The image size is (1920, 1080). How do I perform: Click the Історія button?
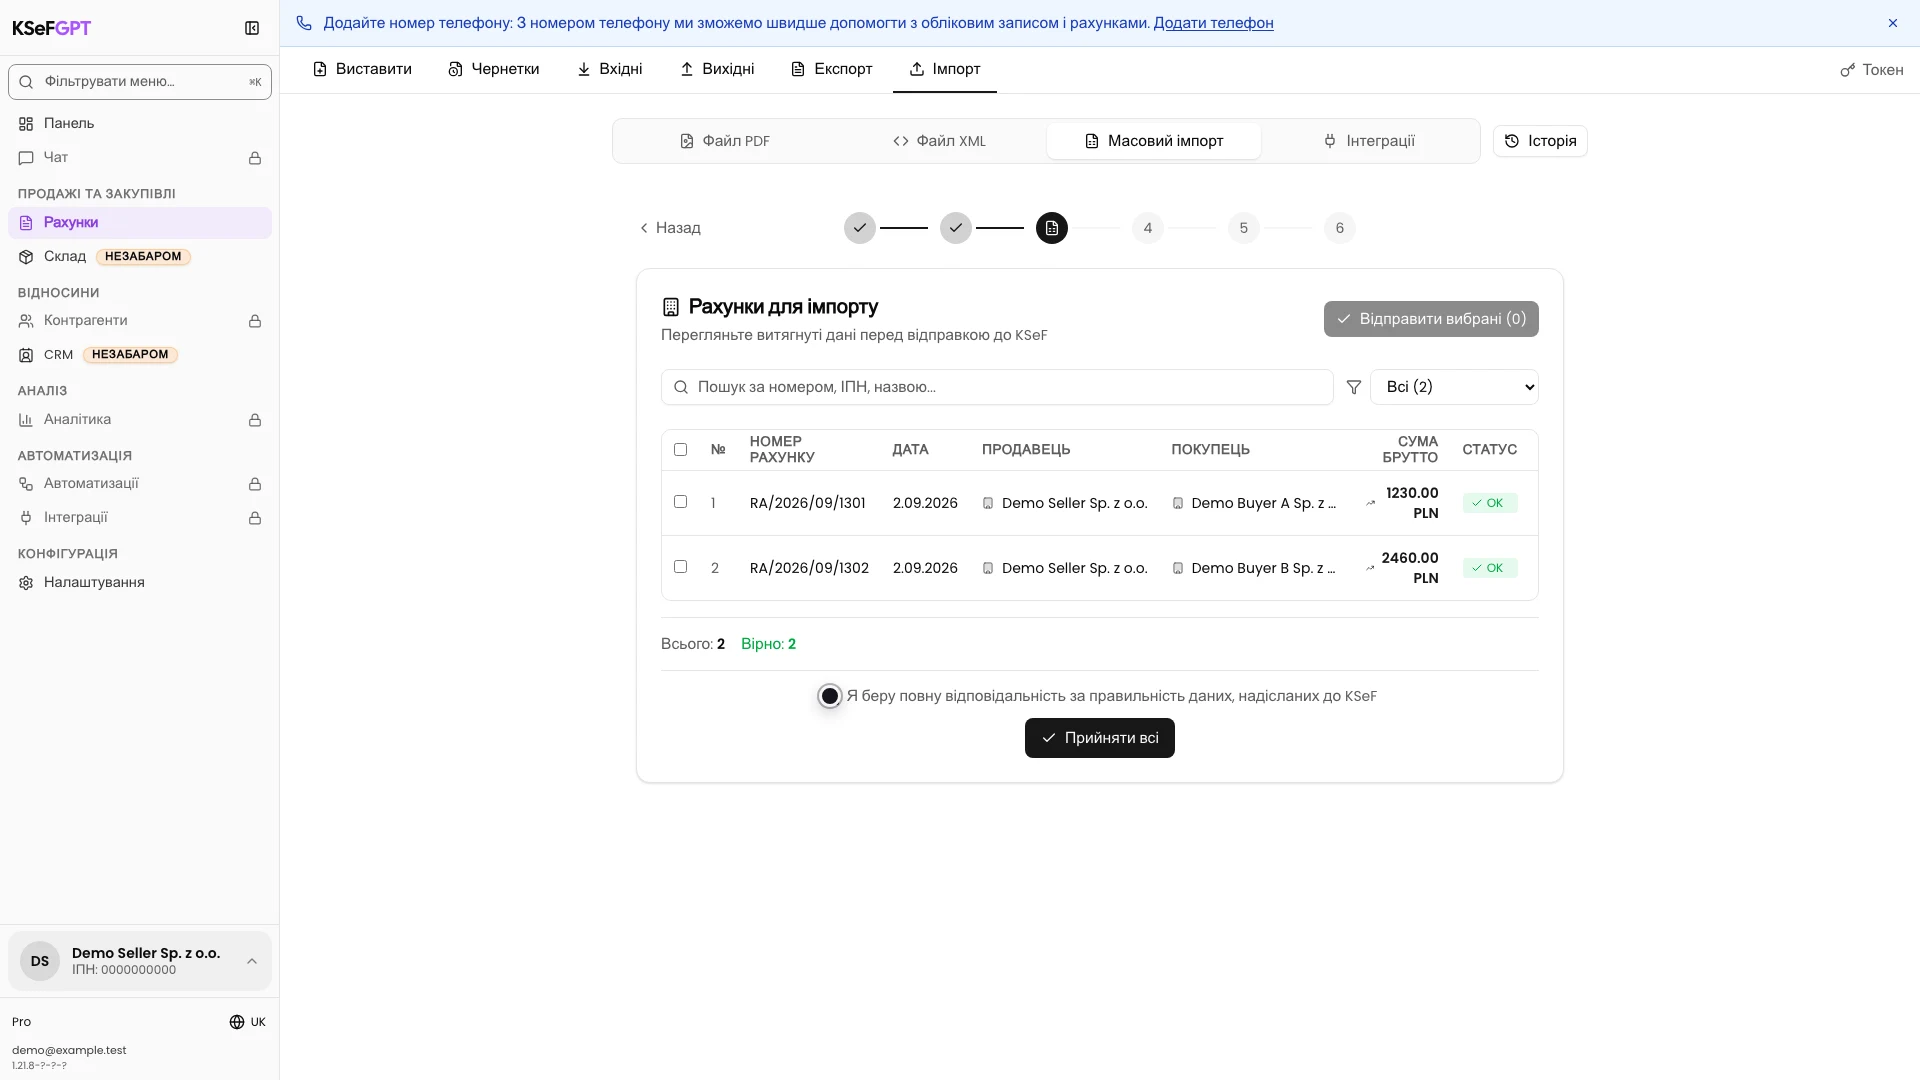pos(1540,141)
